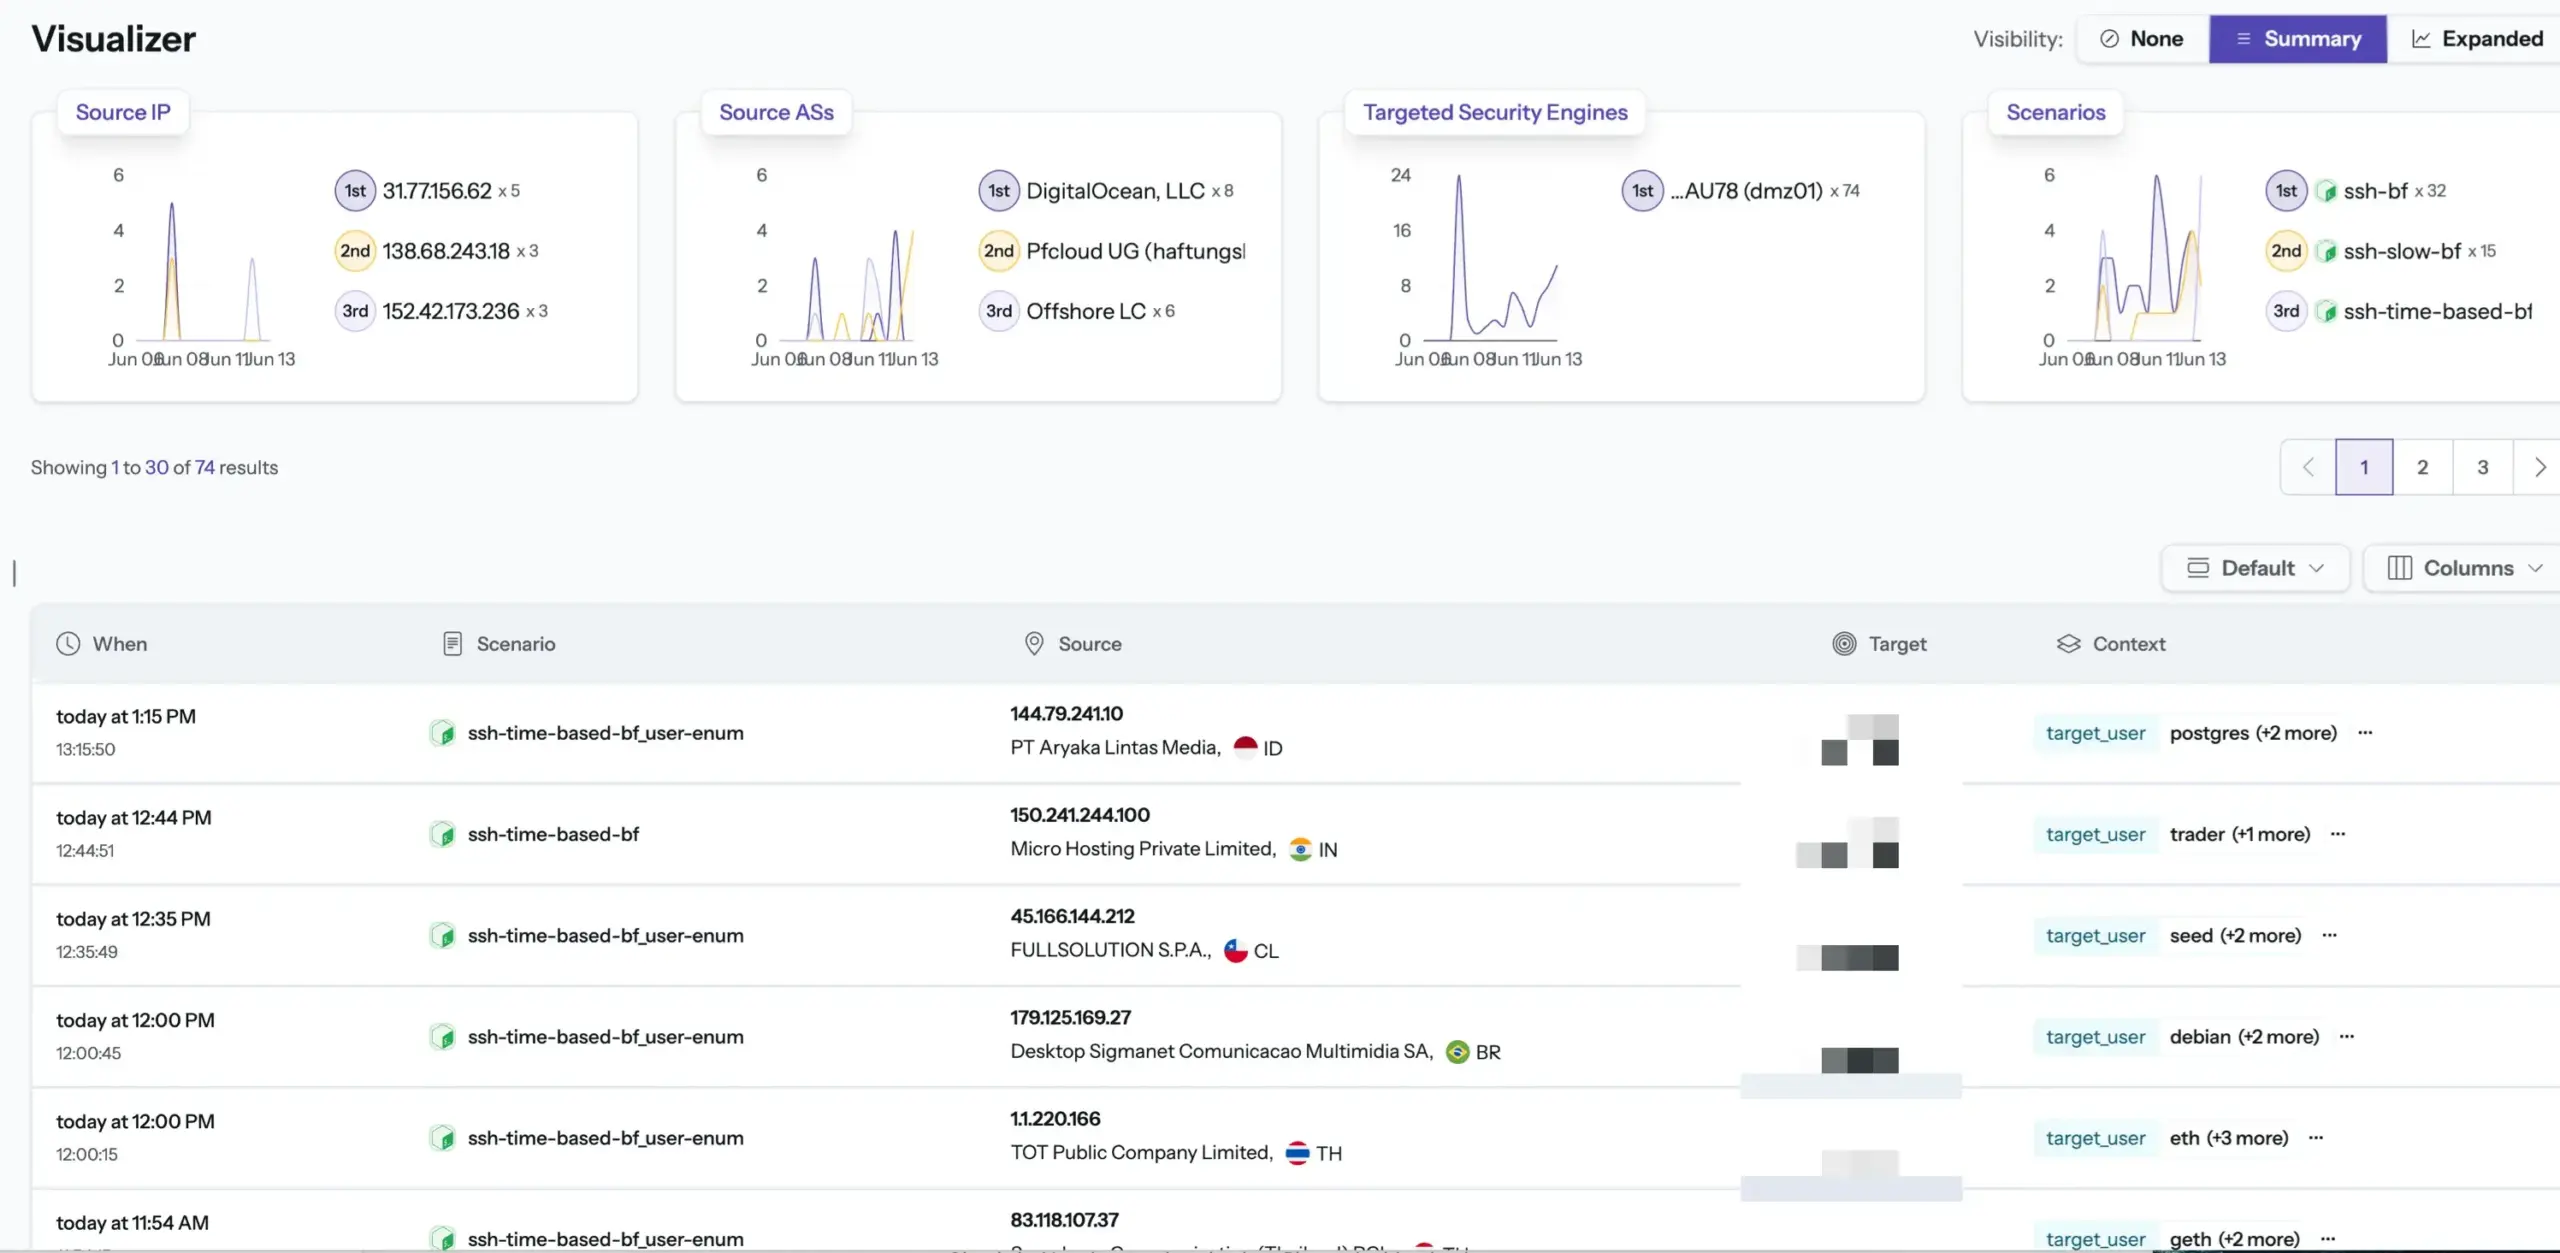Click the Source ASs line chart

[846, 270]
